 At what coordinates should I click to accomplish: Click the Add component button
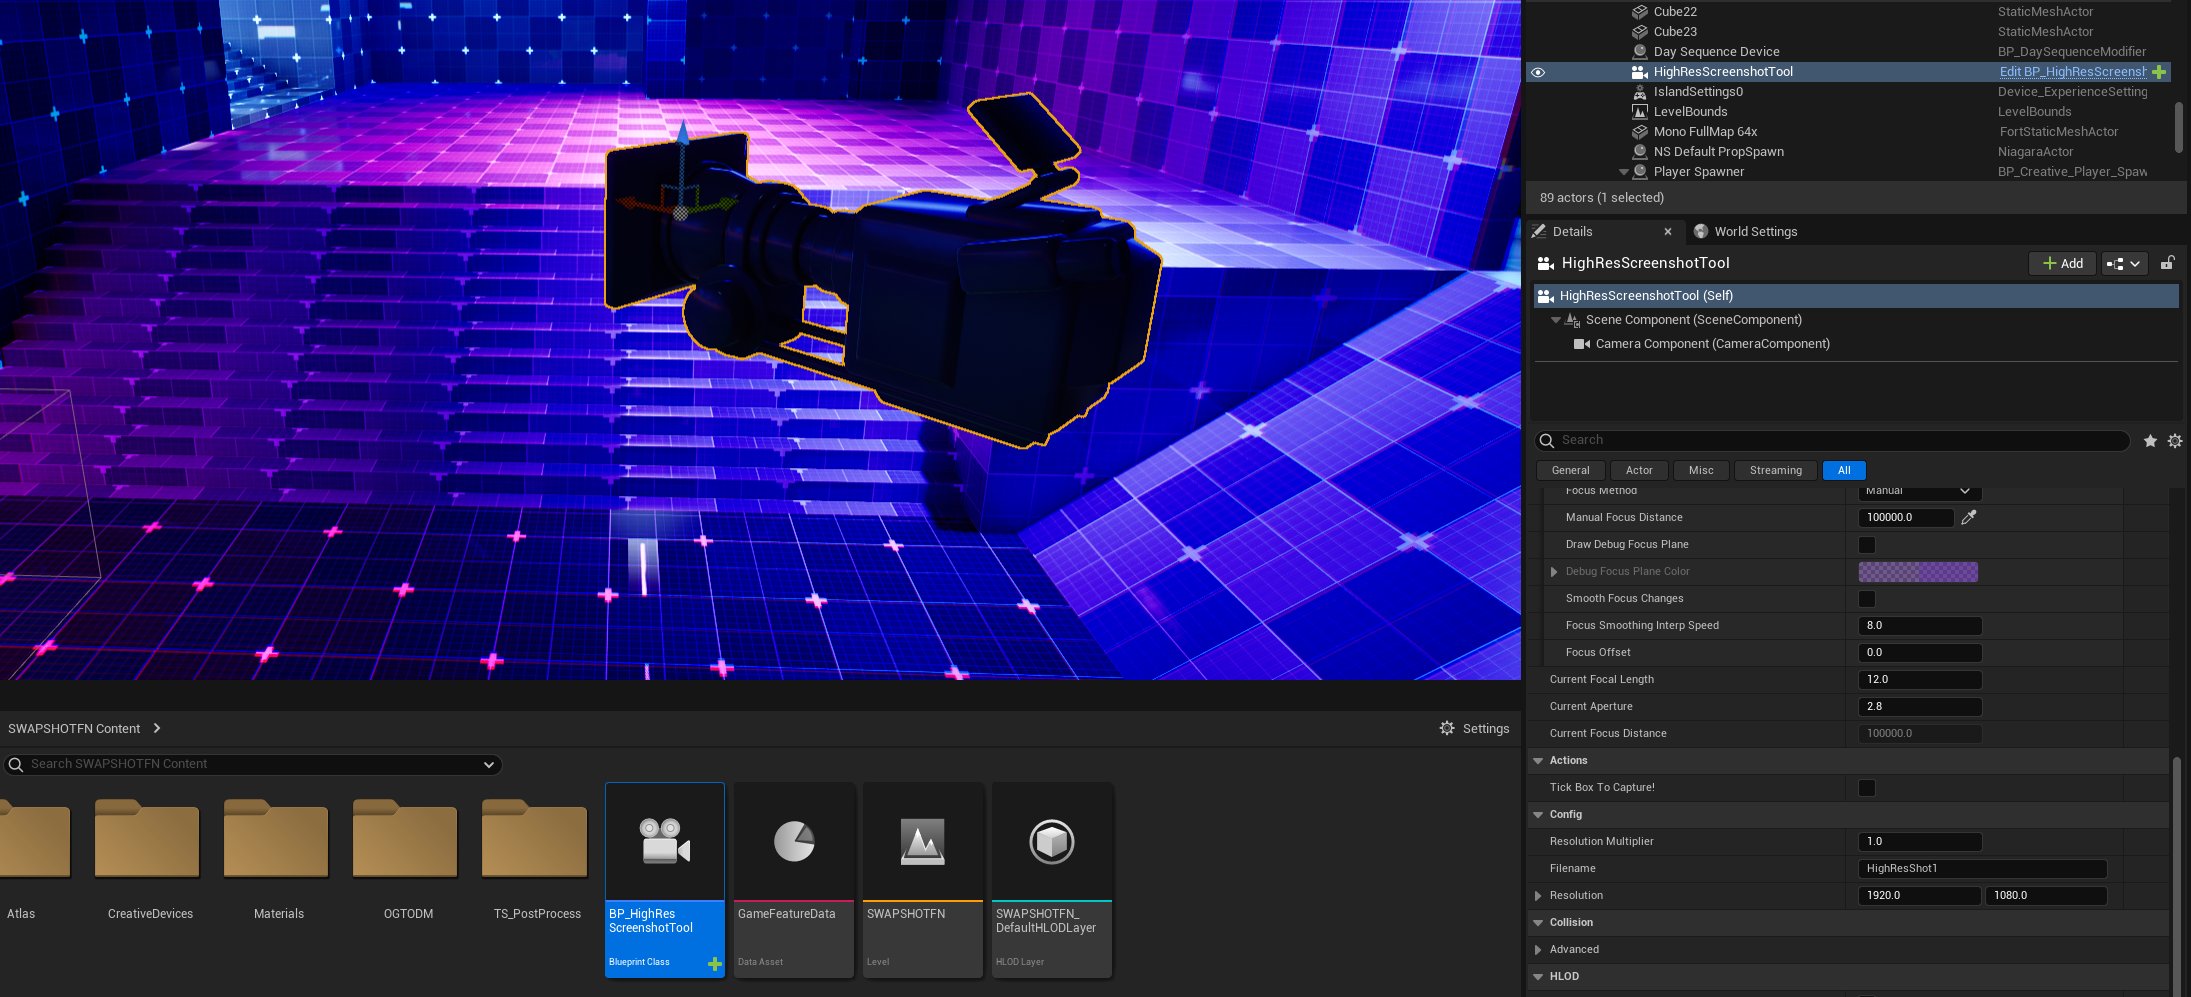click(2062, 264)
